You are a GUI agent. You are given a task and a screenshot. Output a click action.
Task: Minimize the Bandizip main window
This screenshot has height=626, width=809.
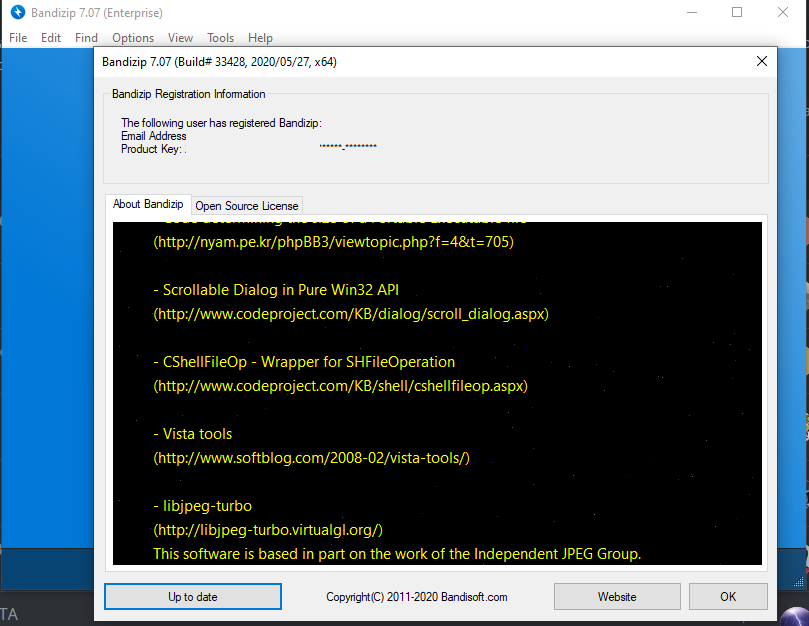[692, 12]
